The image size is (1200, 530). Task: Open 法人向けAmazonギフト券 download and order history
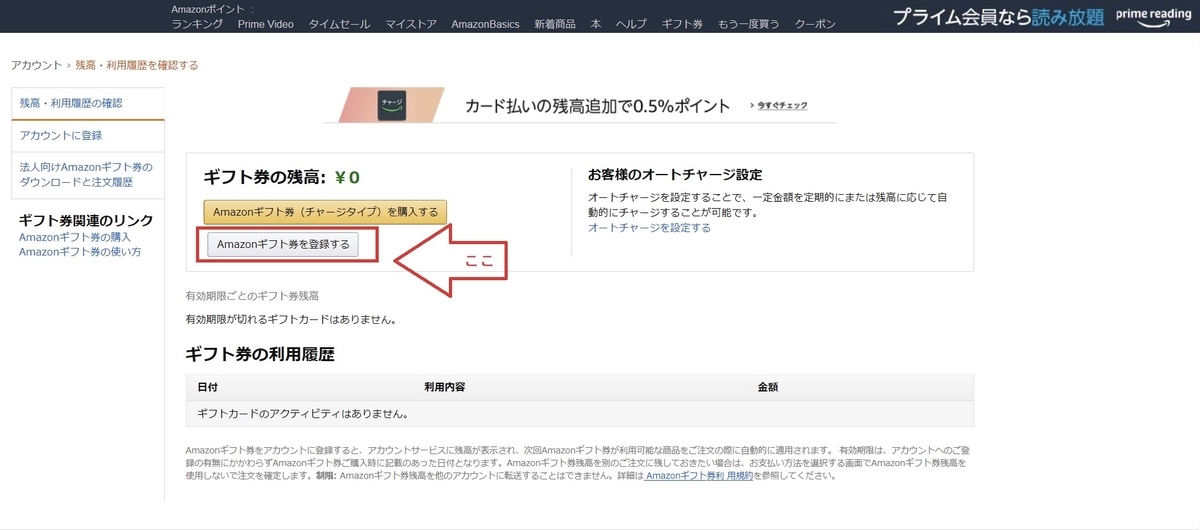point(88,174)
